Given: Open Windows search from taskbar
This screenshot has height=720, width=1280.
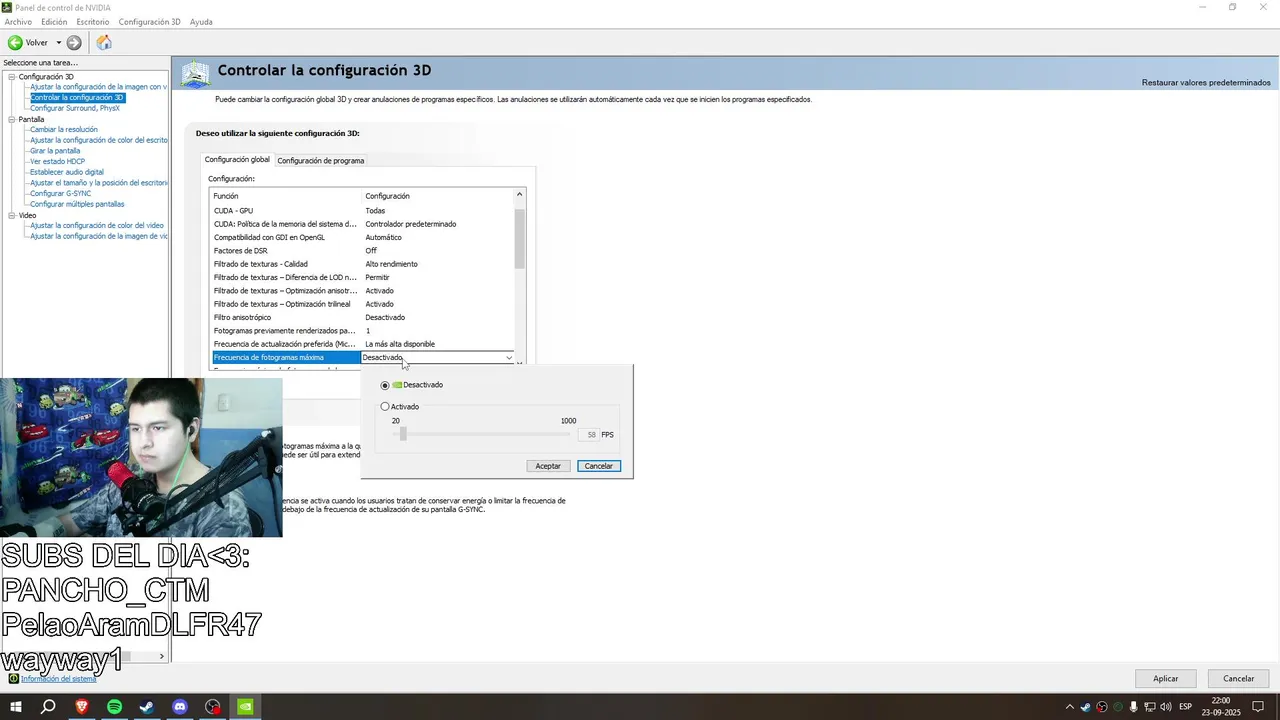Looking at the screenshot, I should point(48,707).
